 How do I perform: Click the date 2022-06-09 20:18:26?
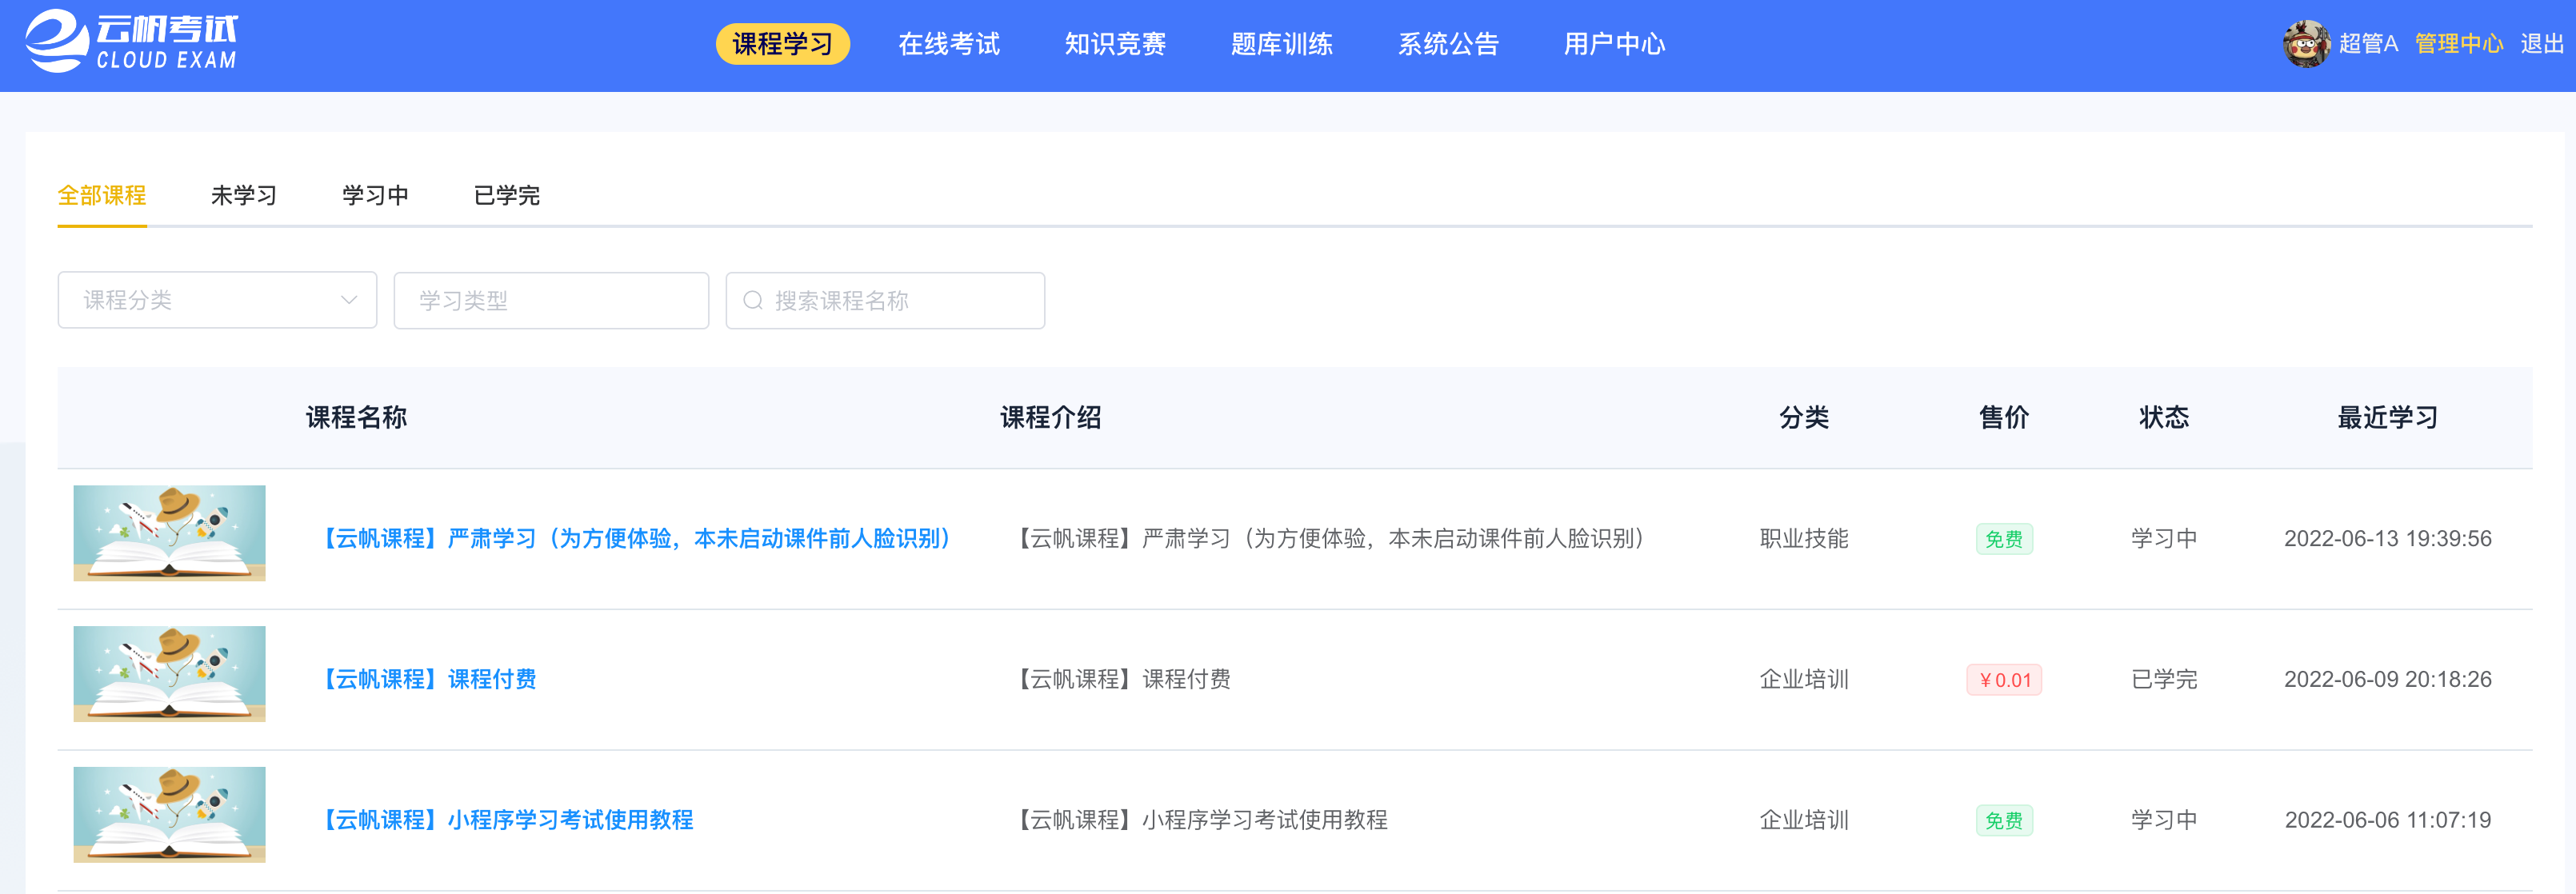2387,679
